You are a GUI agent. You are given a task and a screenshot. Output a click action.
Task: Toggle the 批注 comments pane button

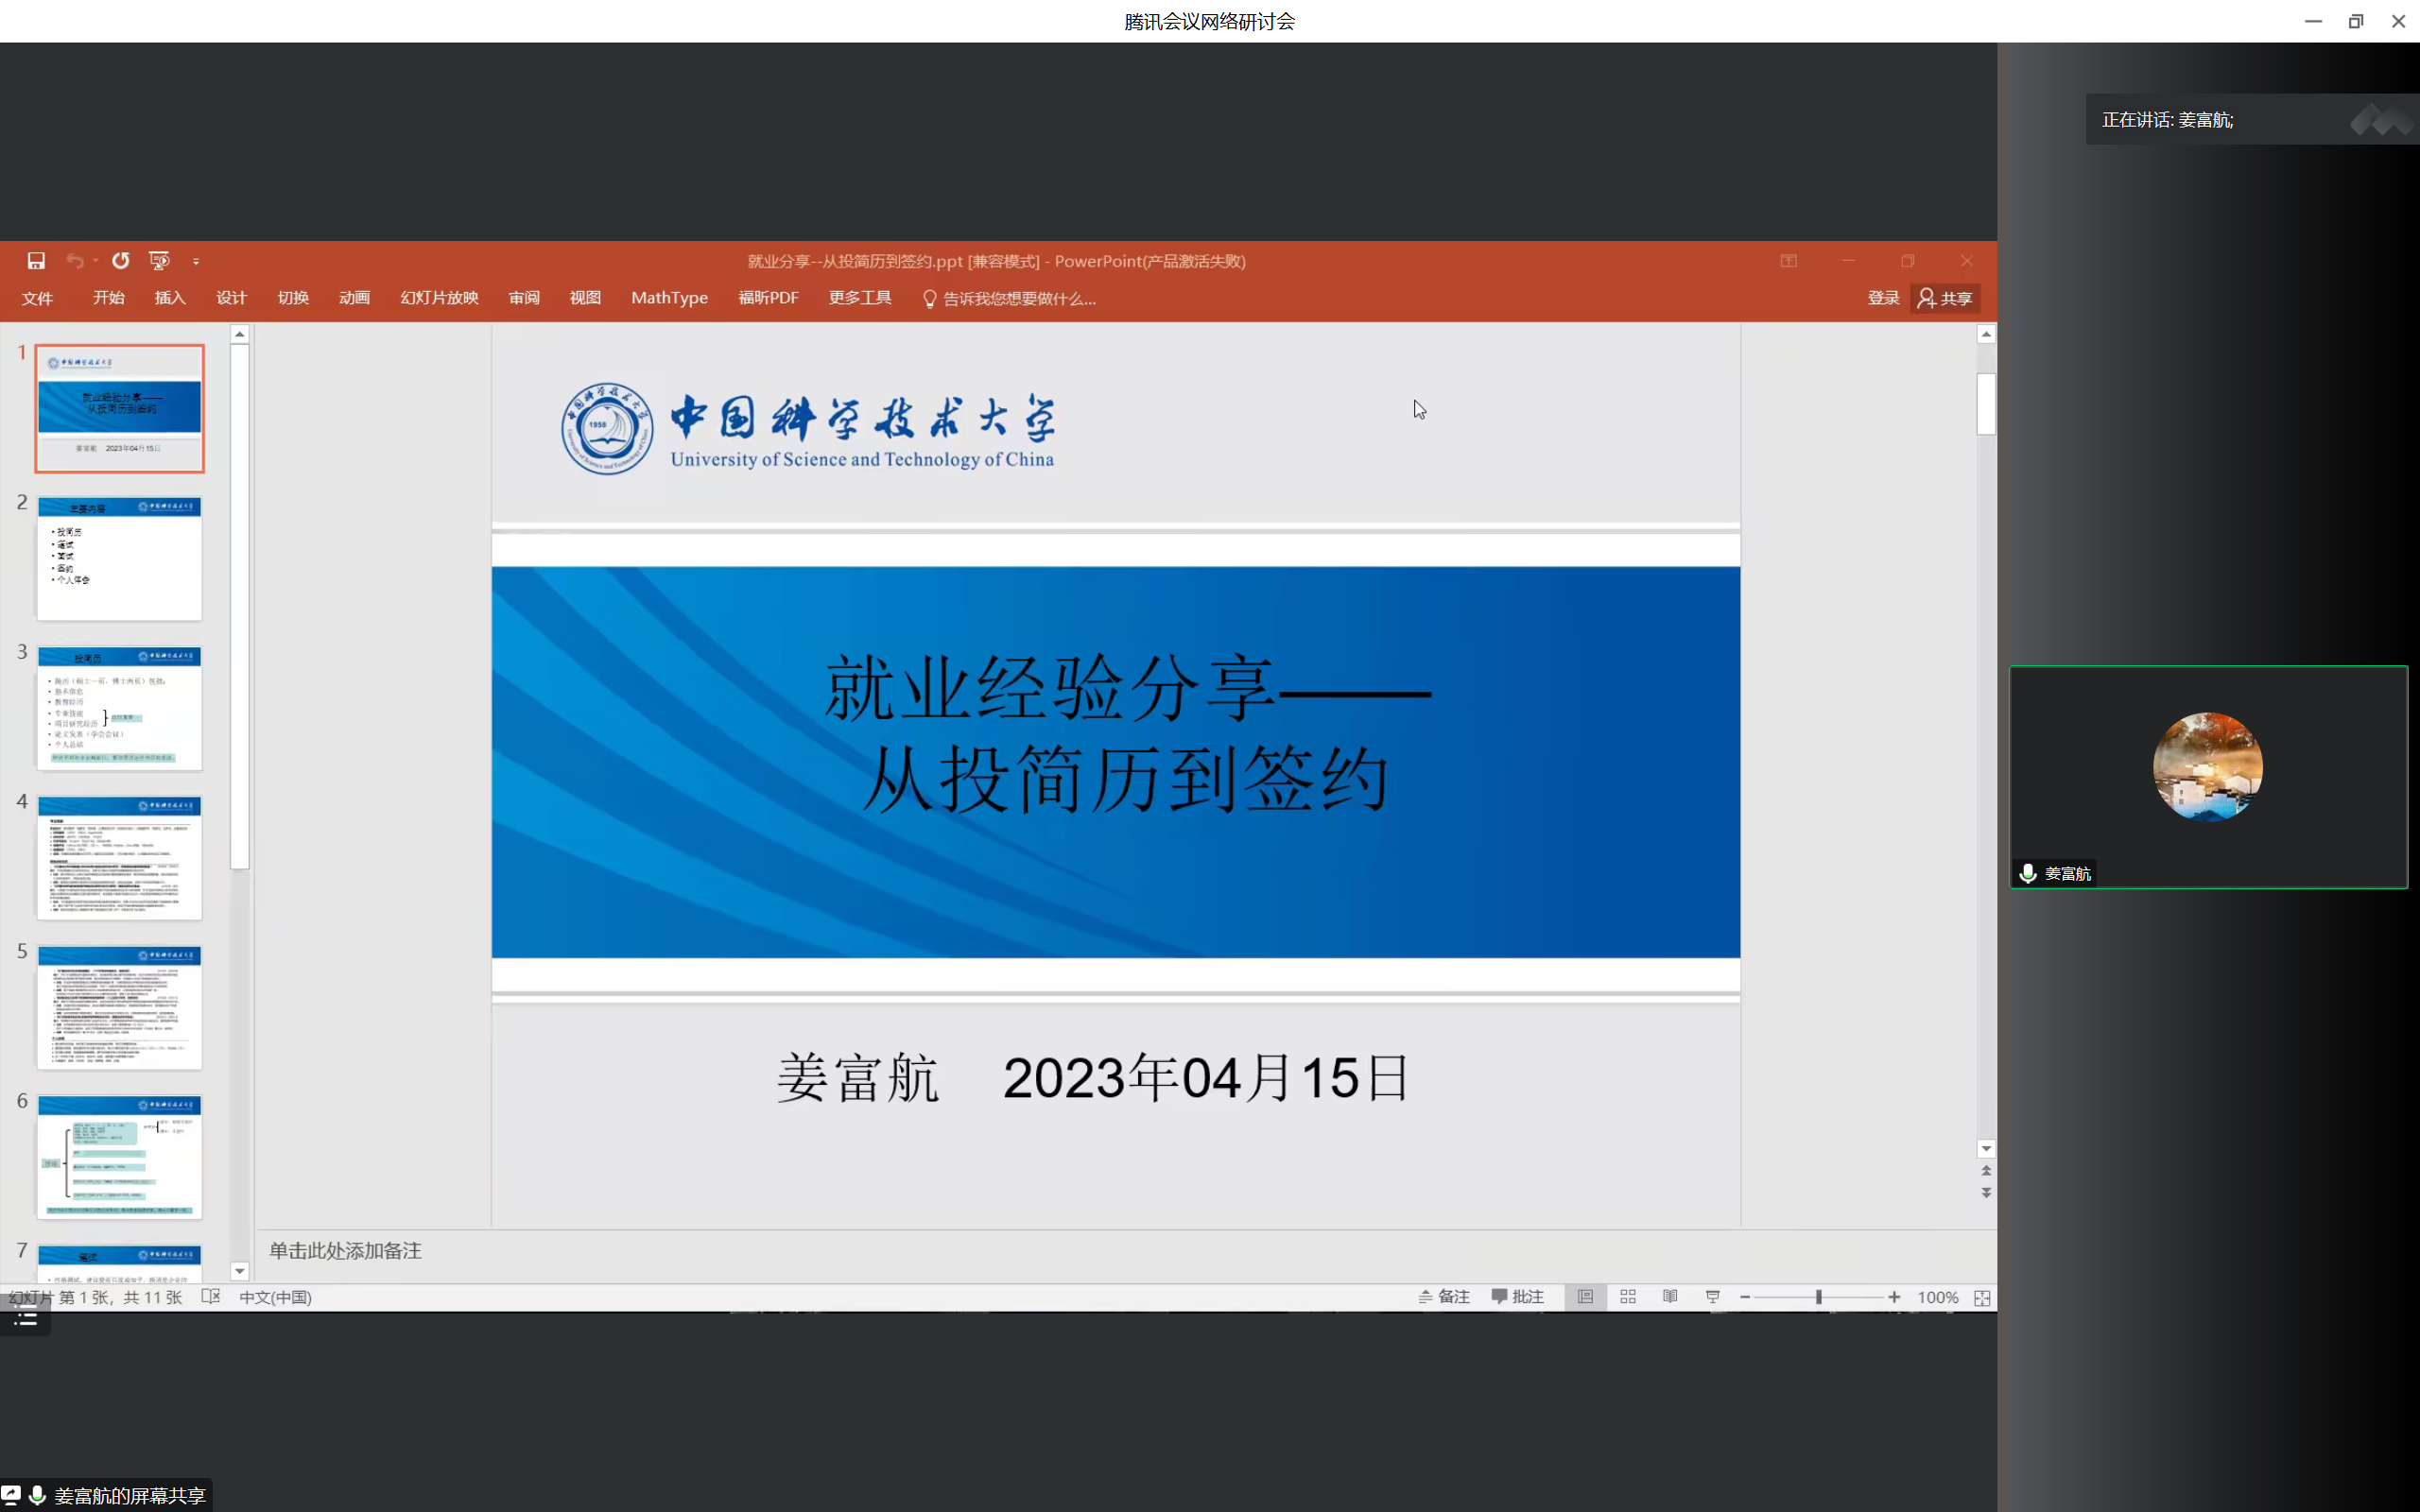pyautogui.click(x=1518, y=1297)
